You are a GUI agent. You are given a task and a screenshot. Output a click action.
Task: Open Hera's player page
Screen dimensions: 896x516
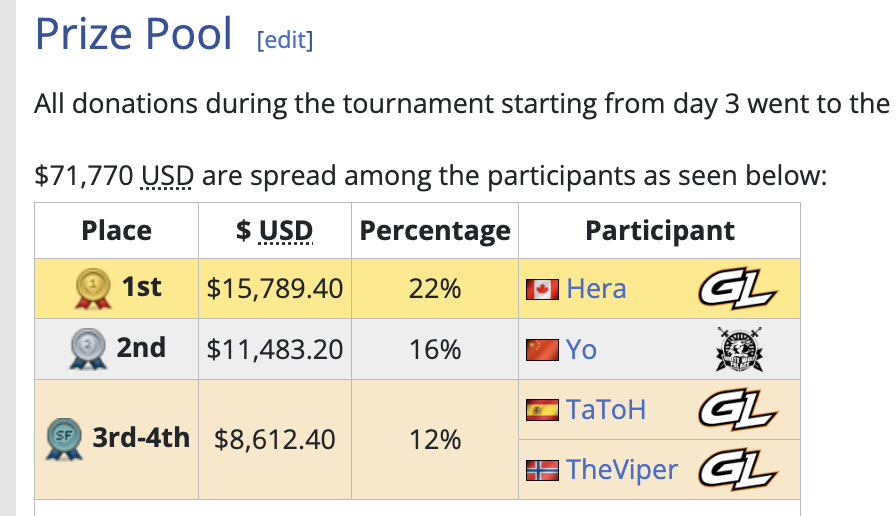(596, 289)
